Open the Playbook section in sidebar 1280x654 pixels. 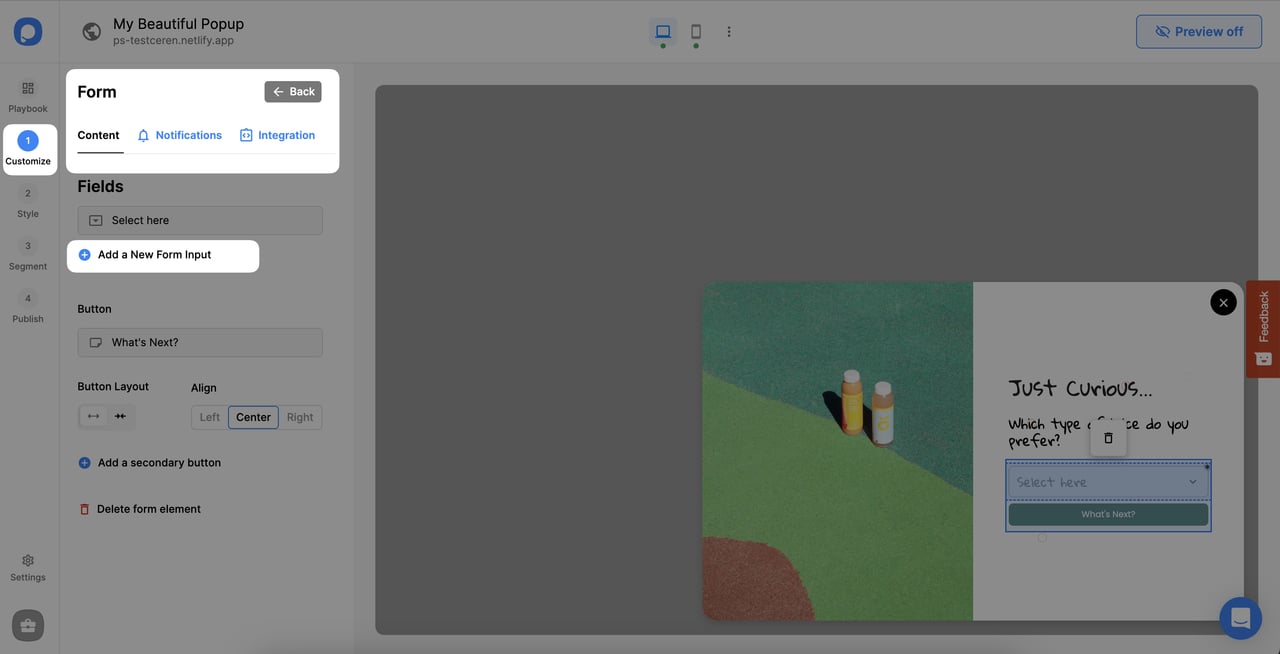(27, 96)
